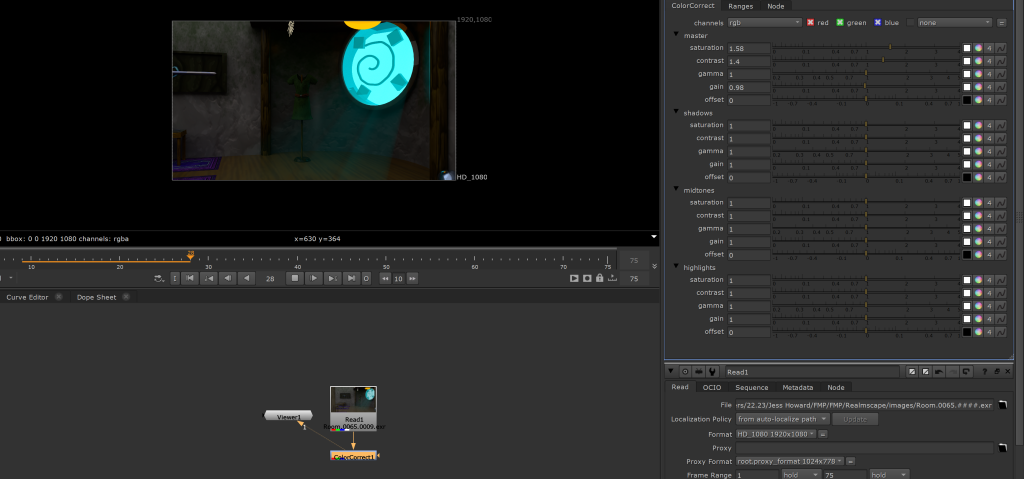1024x479 pixels.
Task: Click master saturation slider handle
Action: (x=890, y=47)
